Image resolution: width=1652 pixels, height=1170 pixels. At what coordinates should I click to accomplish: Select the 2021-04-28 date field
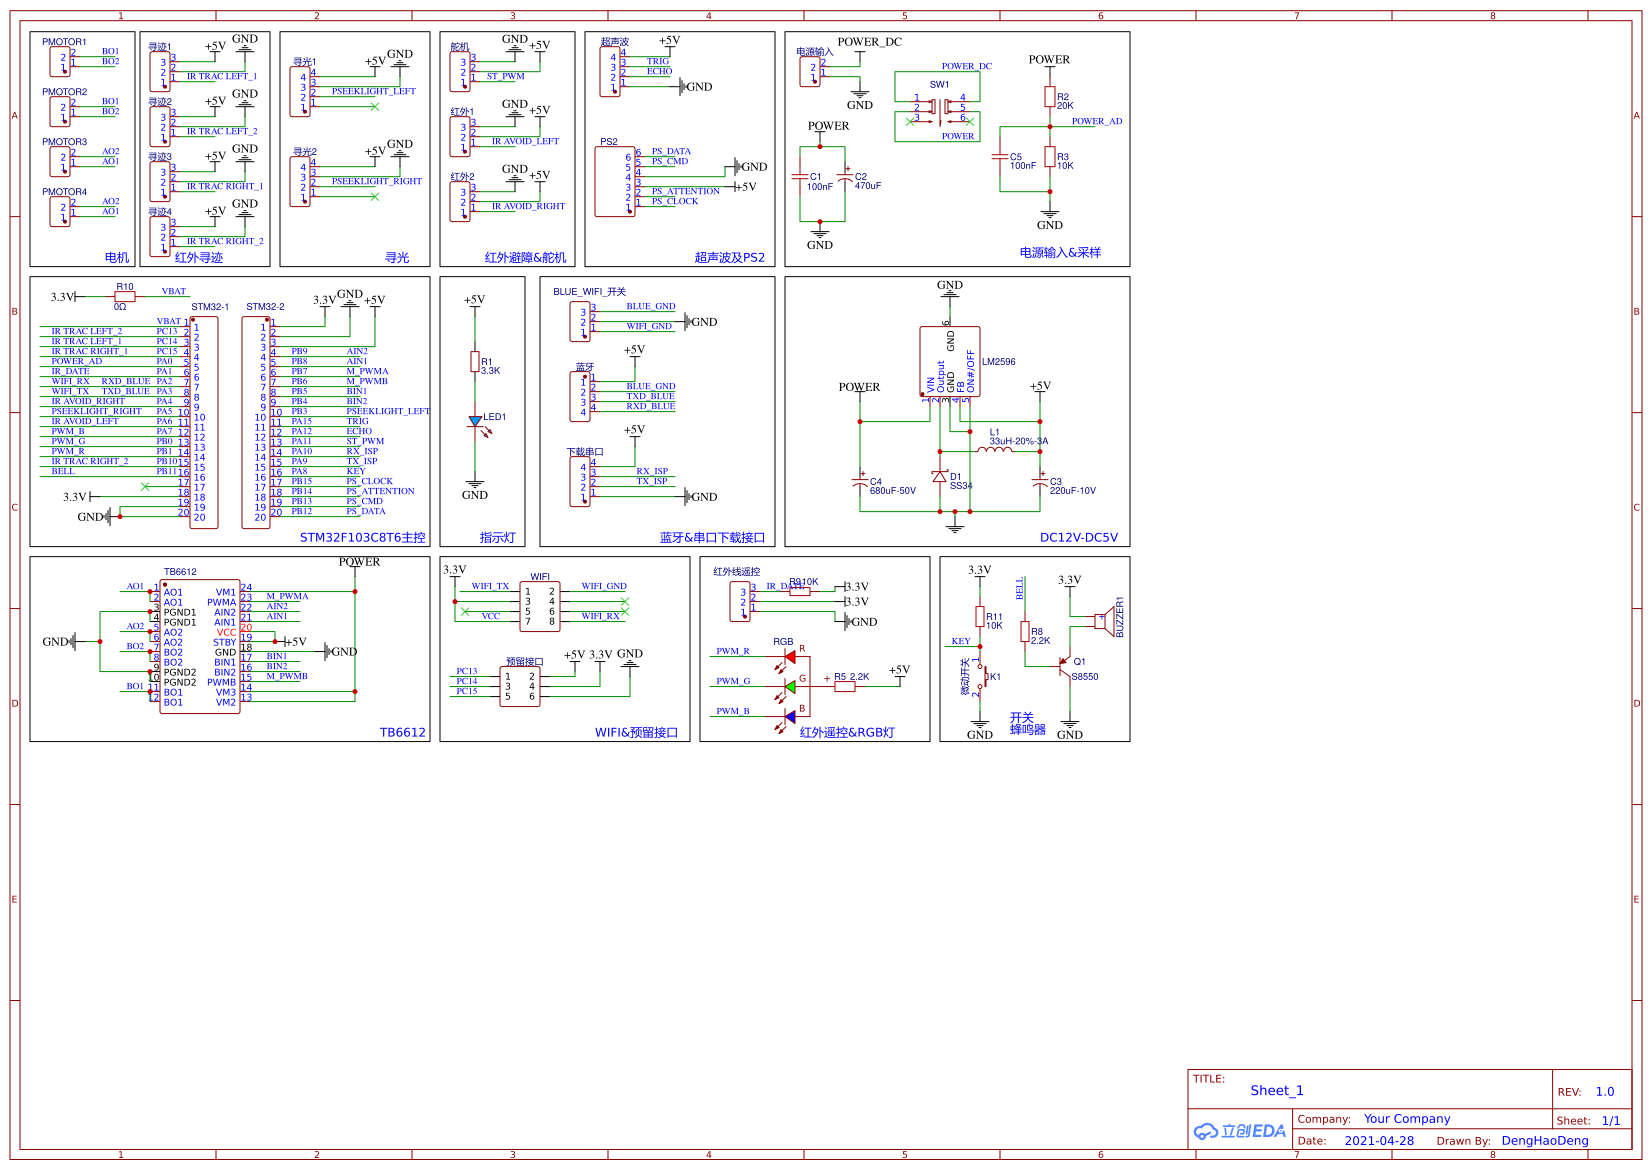coord(1378,1141)
